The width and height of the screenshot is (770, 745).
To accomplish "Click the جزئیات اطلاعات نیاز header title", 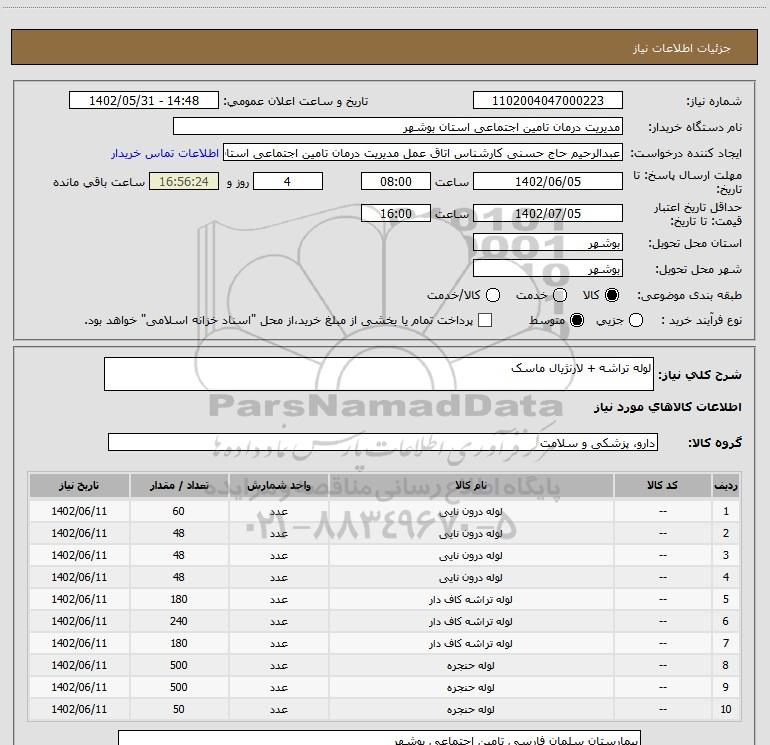I will tap(682, 48).
